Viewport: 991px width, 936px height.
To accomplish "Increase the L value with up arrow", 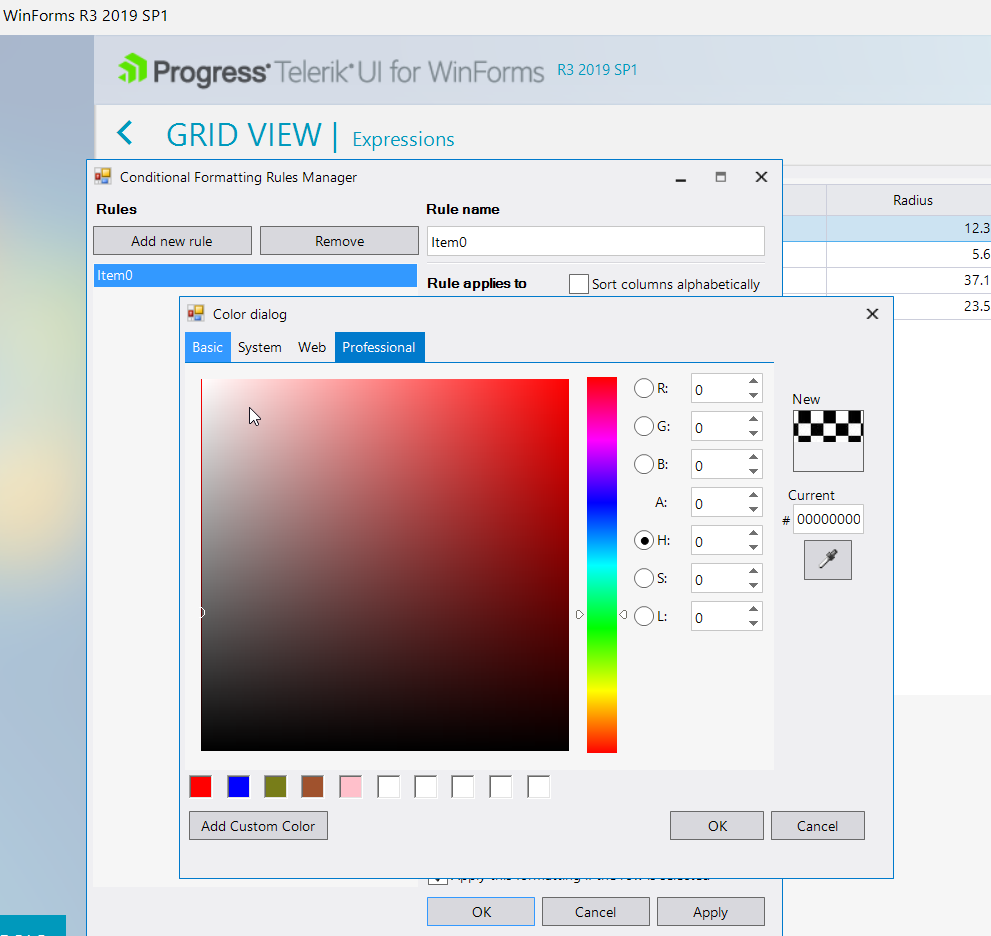I will (753, 609).
